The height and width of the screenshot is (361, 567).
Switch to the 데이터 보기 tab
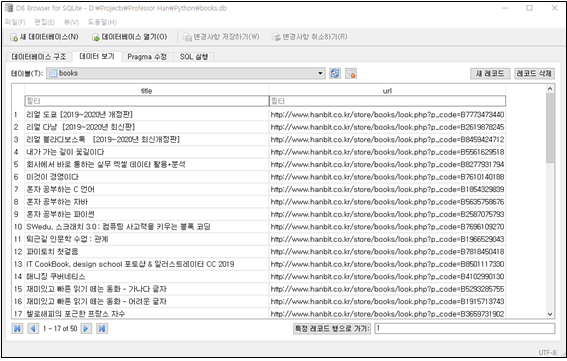[97, 56]
